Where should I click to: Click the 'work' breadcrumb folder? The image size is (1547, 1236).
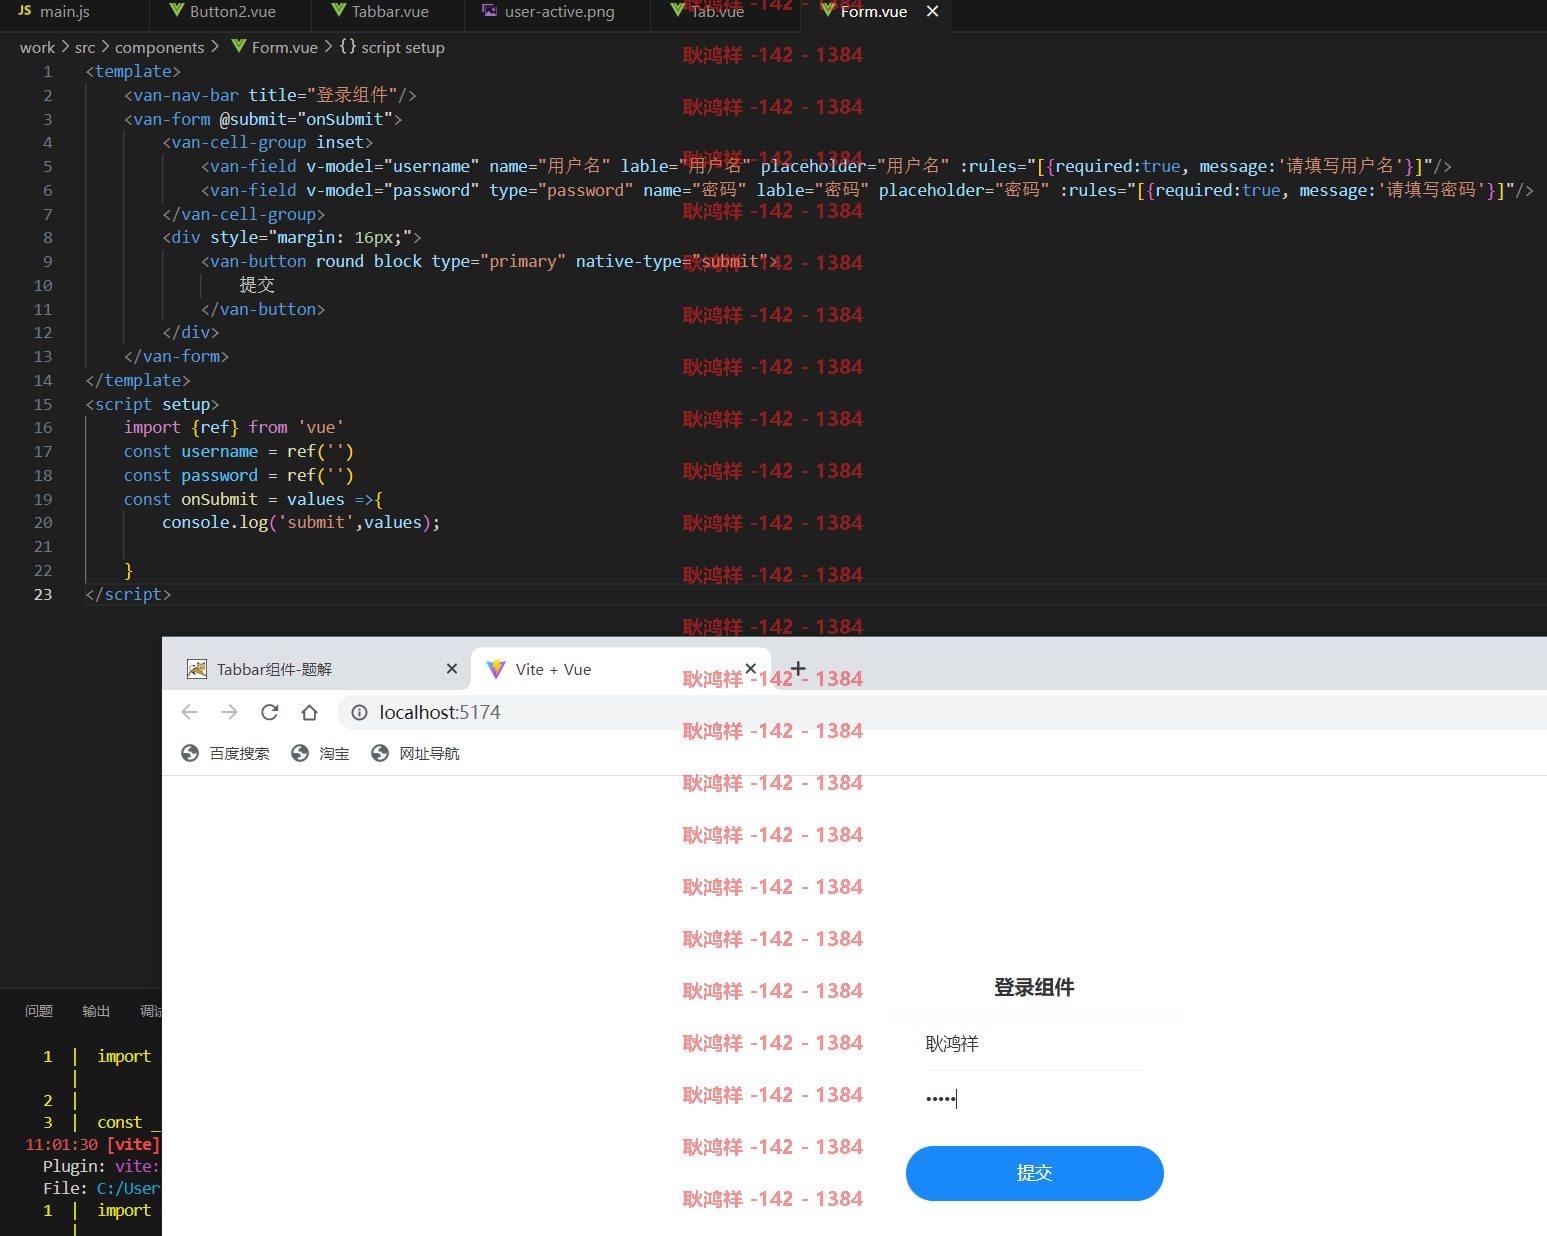[37, 47]
